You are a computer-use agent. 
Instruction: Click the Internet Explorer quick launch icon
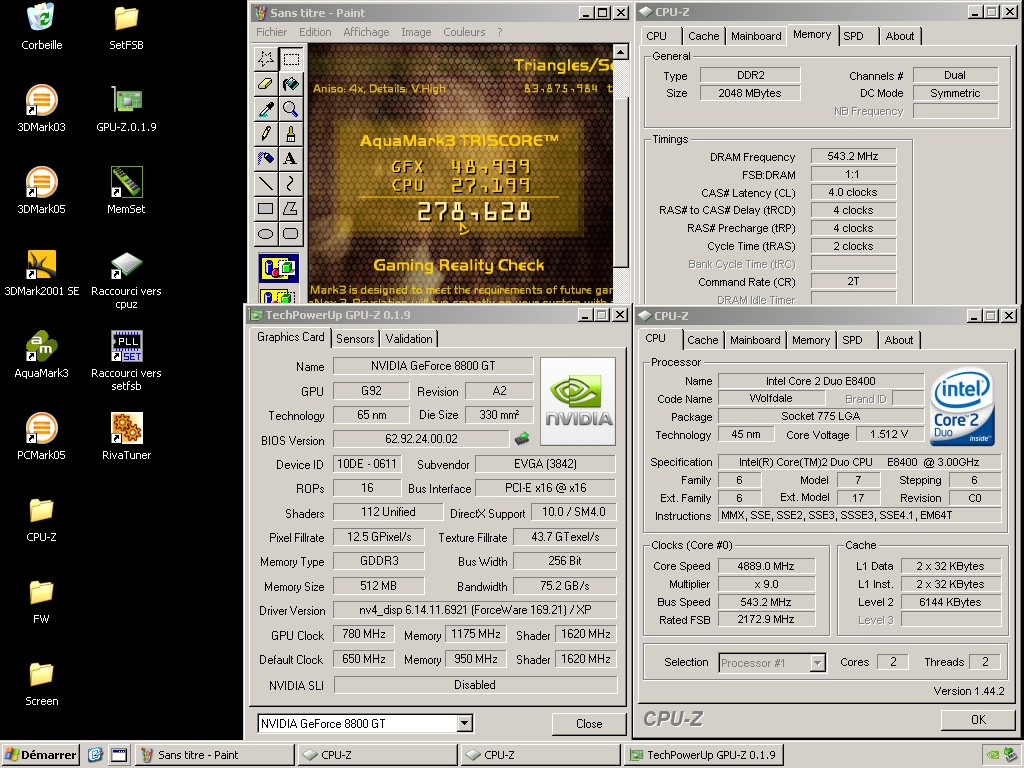95,755
